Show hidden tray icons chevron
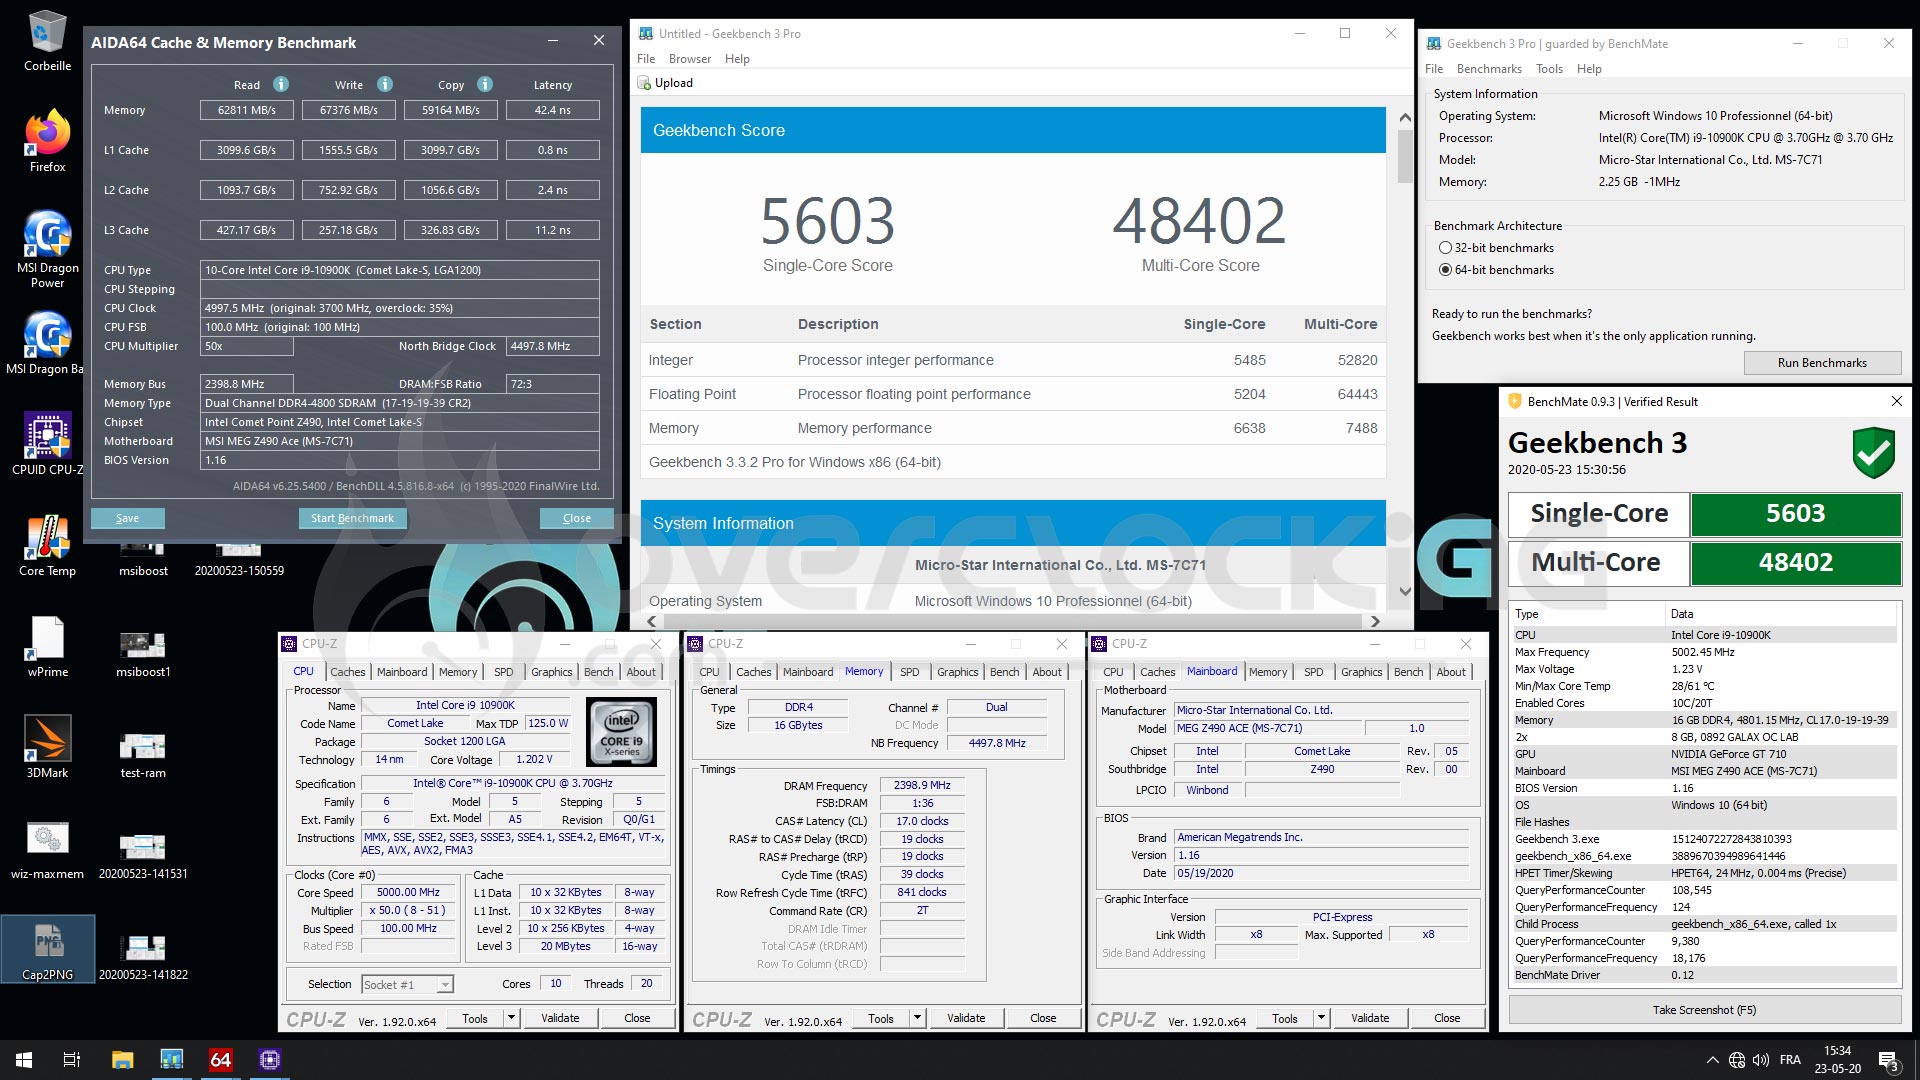 [1712, 1060]
